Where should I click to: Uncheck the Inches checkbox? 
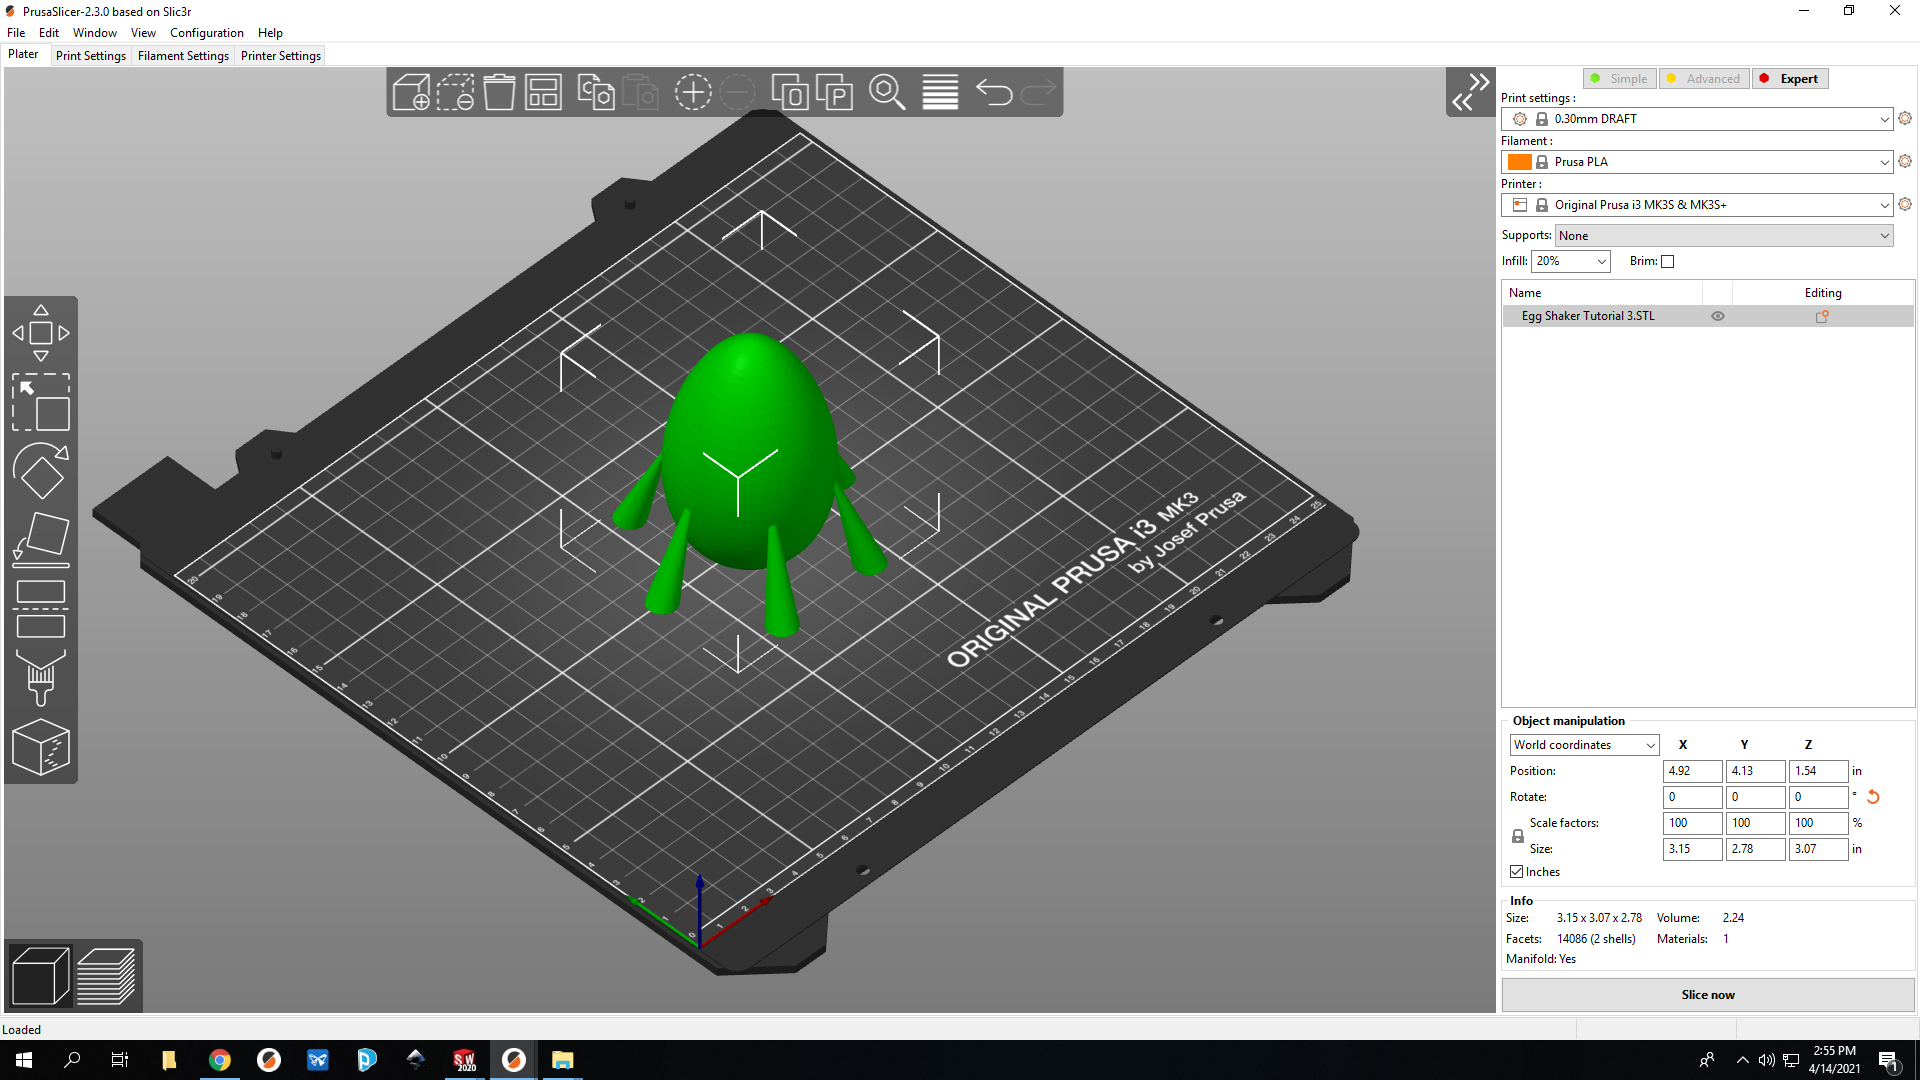tap(1517, 872)
